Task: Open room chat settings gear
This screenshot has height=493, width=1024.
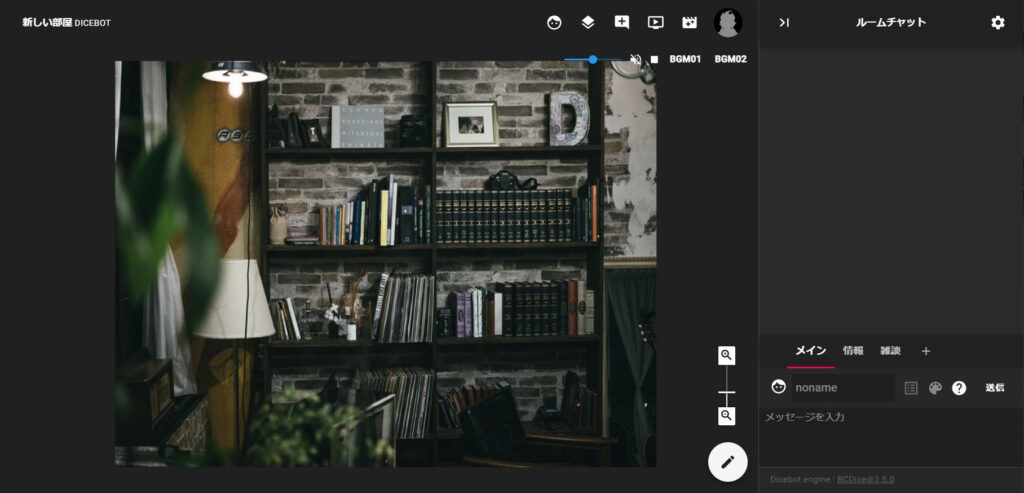Action: [x=997, y=22]
